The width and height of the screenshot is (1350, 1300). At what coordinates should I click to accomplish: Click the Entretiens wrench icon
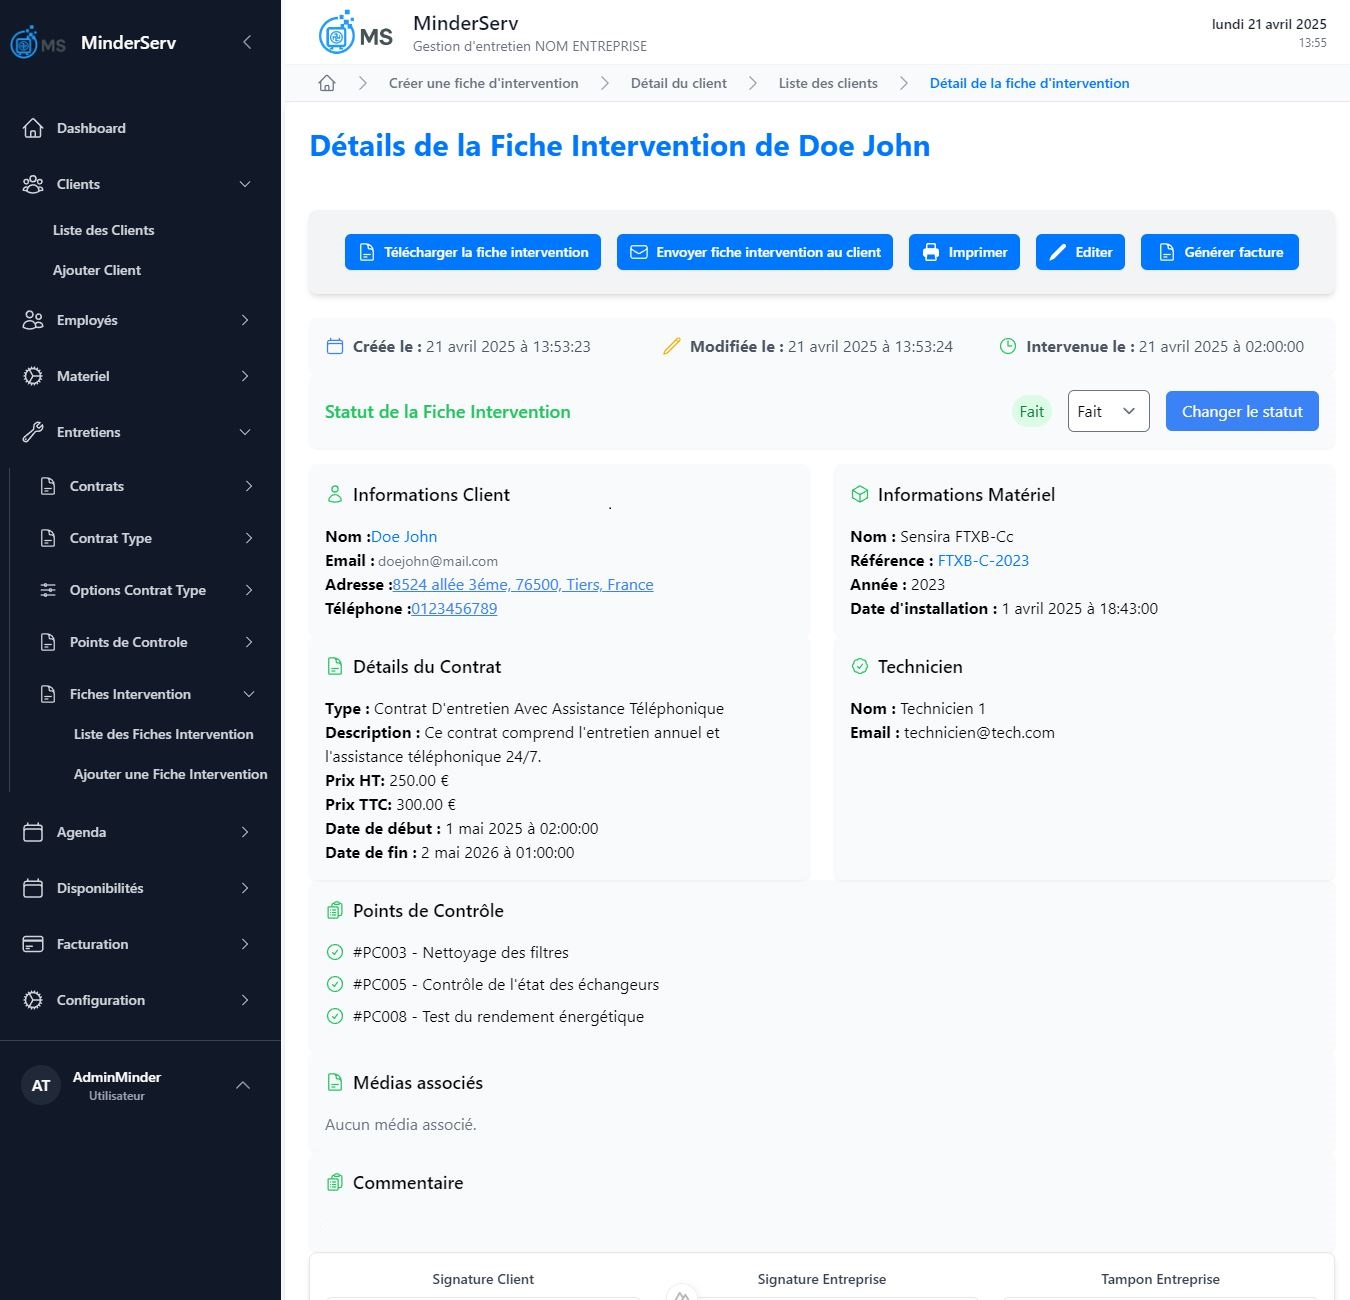pyautogui.click(x=33, y=432)
